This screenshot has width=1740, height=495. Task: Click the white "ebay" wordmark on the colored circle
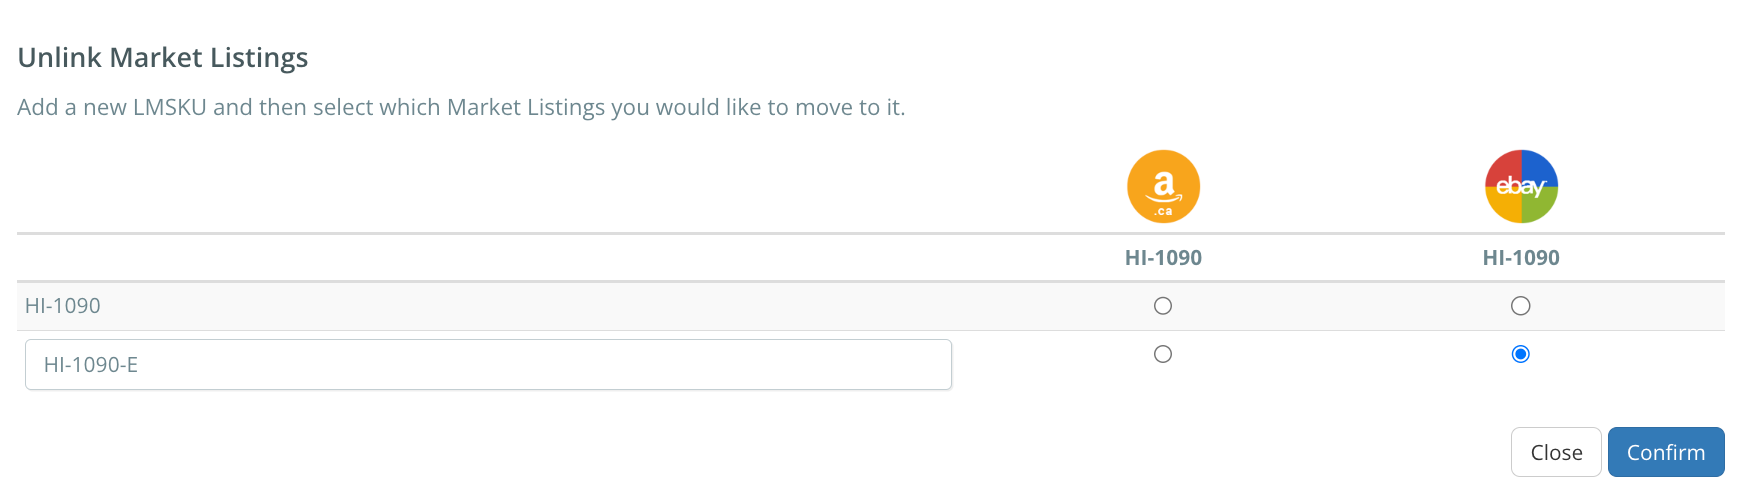pyautogui.click(x=1521, y=186)
